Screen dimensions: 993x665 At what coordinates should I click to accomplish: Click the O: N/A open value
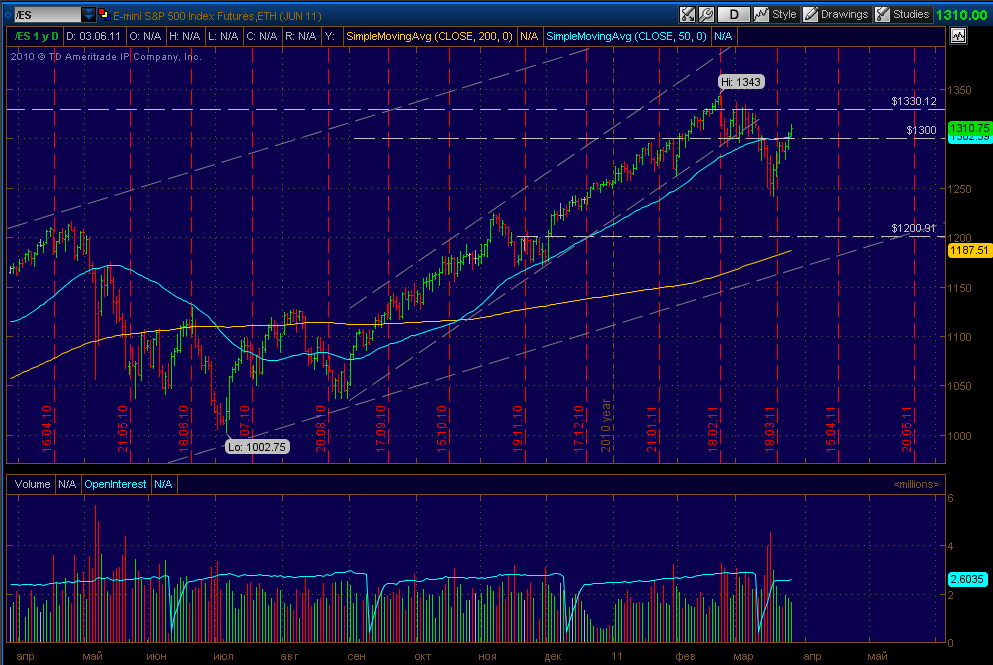point(146,37)
